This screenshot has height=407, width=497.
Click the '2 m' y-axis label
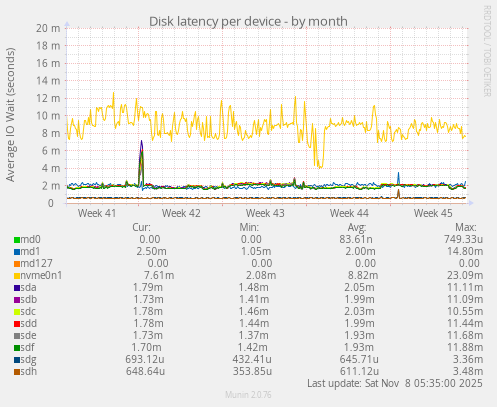click(x=51, y=186)
